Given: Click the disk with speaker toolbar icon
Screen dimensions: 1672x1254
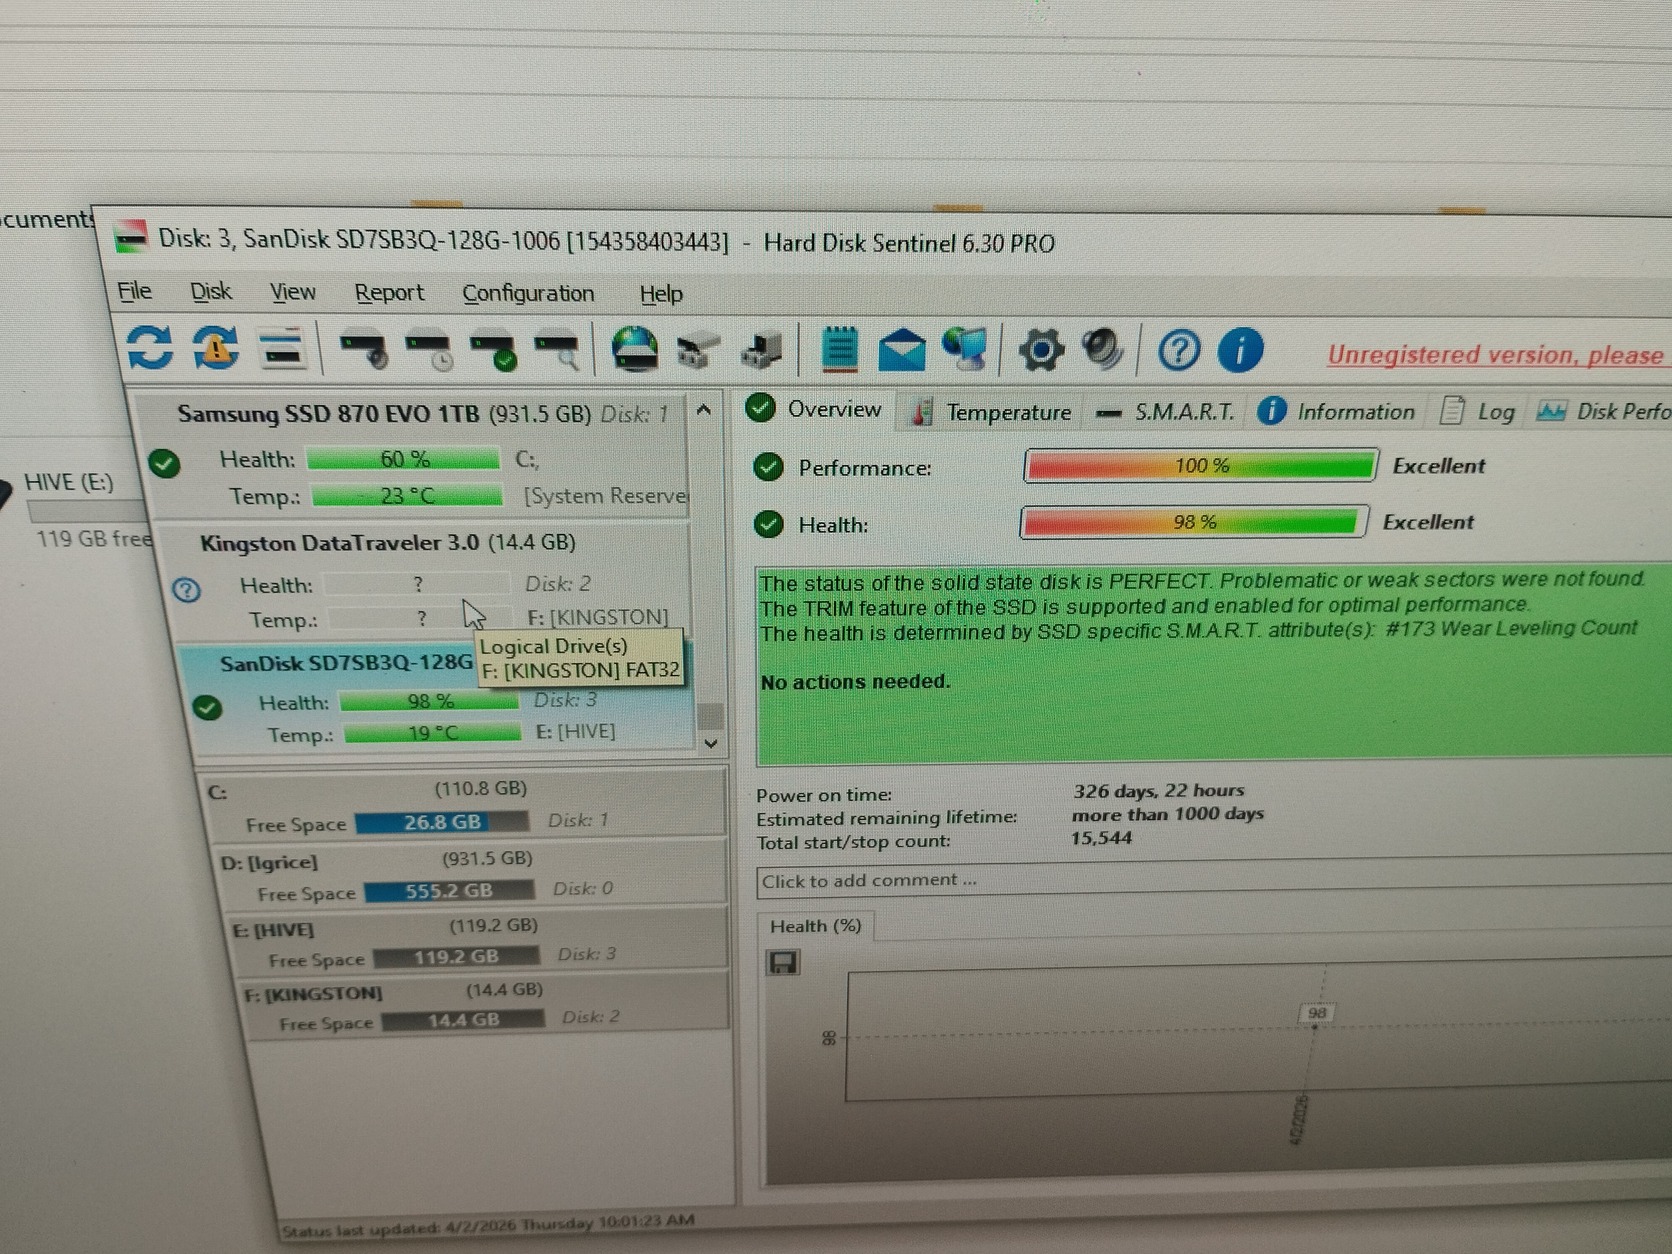Looking at the screenshot, I should pos(363,350).
